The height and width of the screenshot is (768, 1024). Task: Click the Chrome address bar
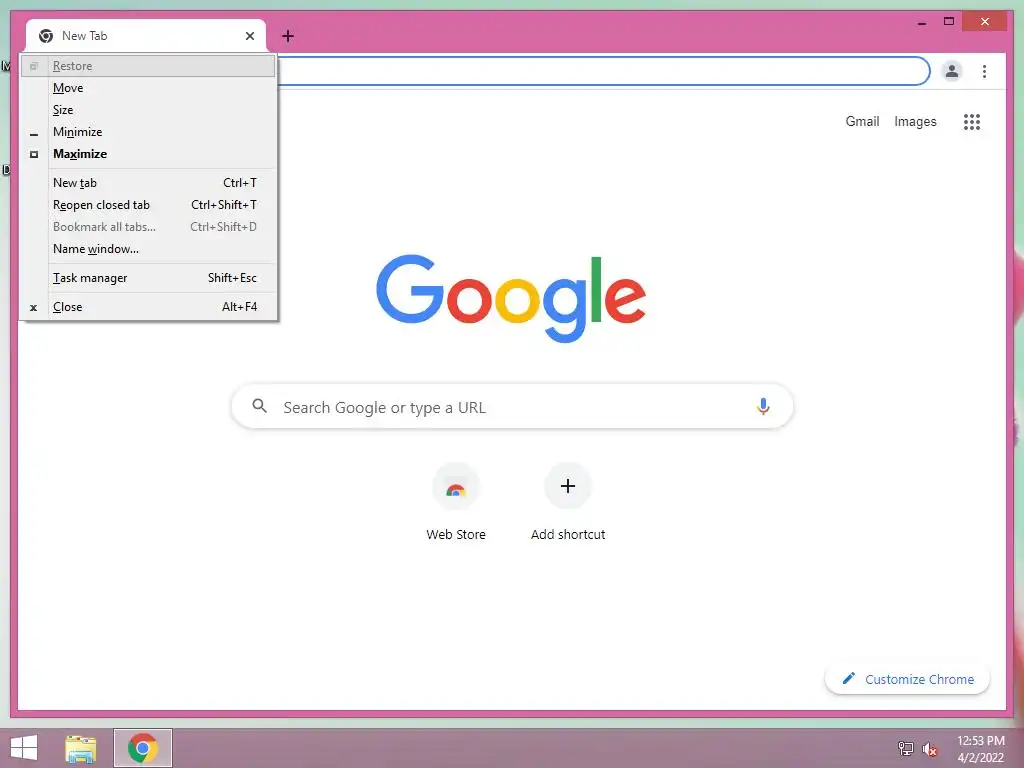(x=603, y=71)
